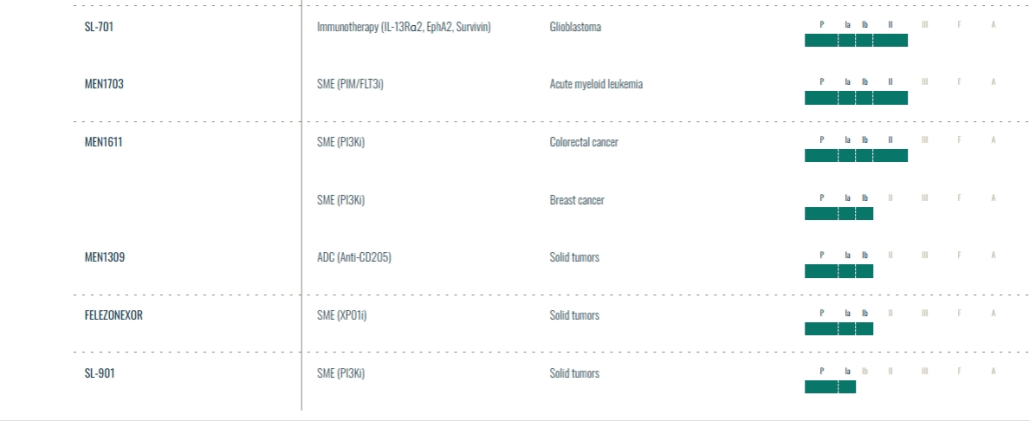Click Breast cancer phase progress bar
Image resolution: width=1030 pixels, height=421 pixels.
click(x=839, y=213)
